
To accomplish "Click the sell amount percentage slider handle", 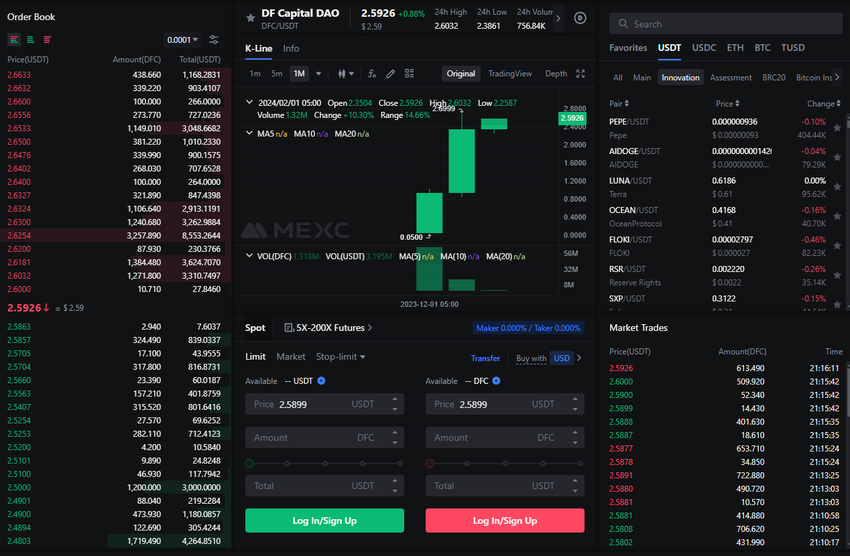I will click(x=430, y=463).
